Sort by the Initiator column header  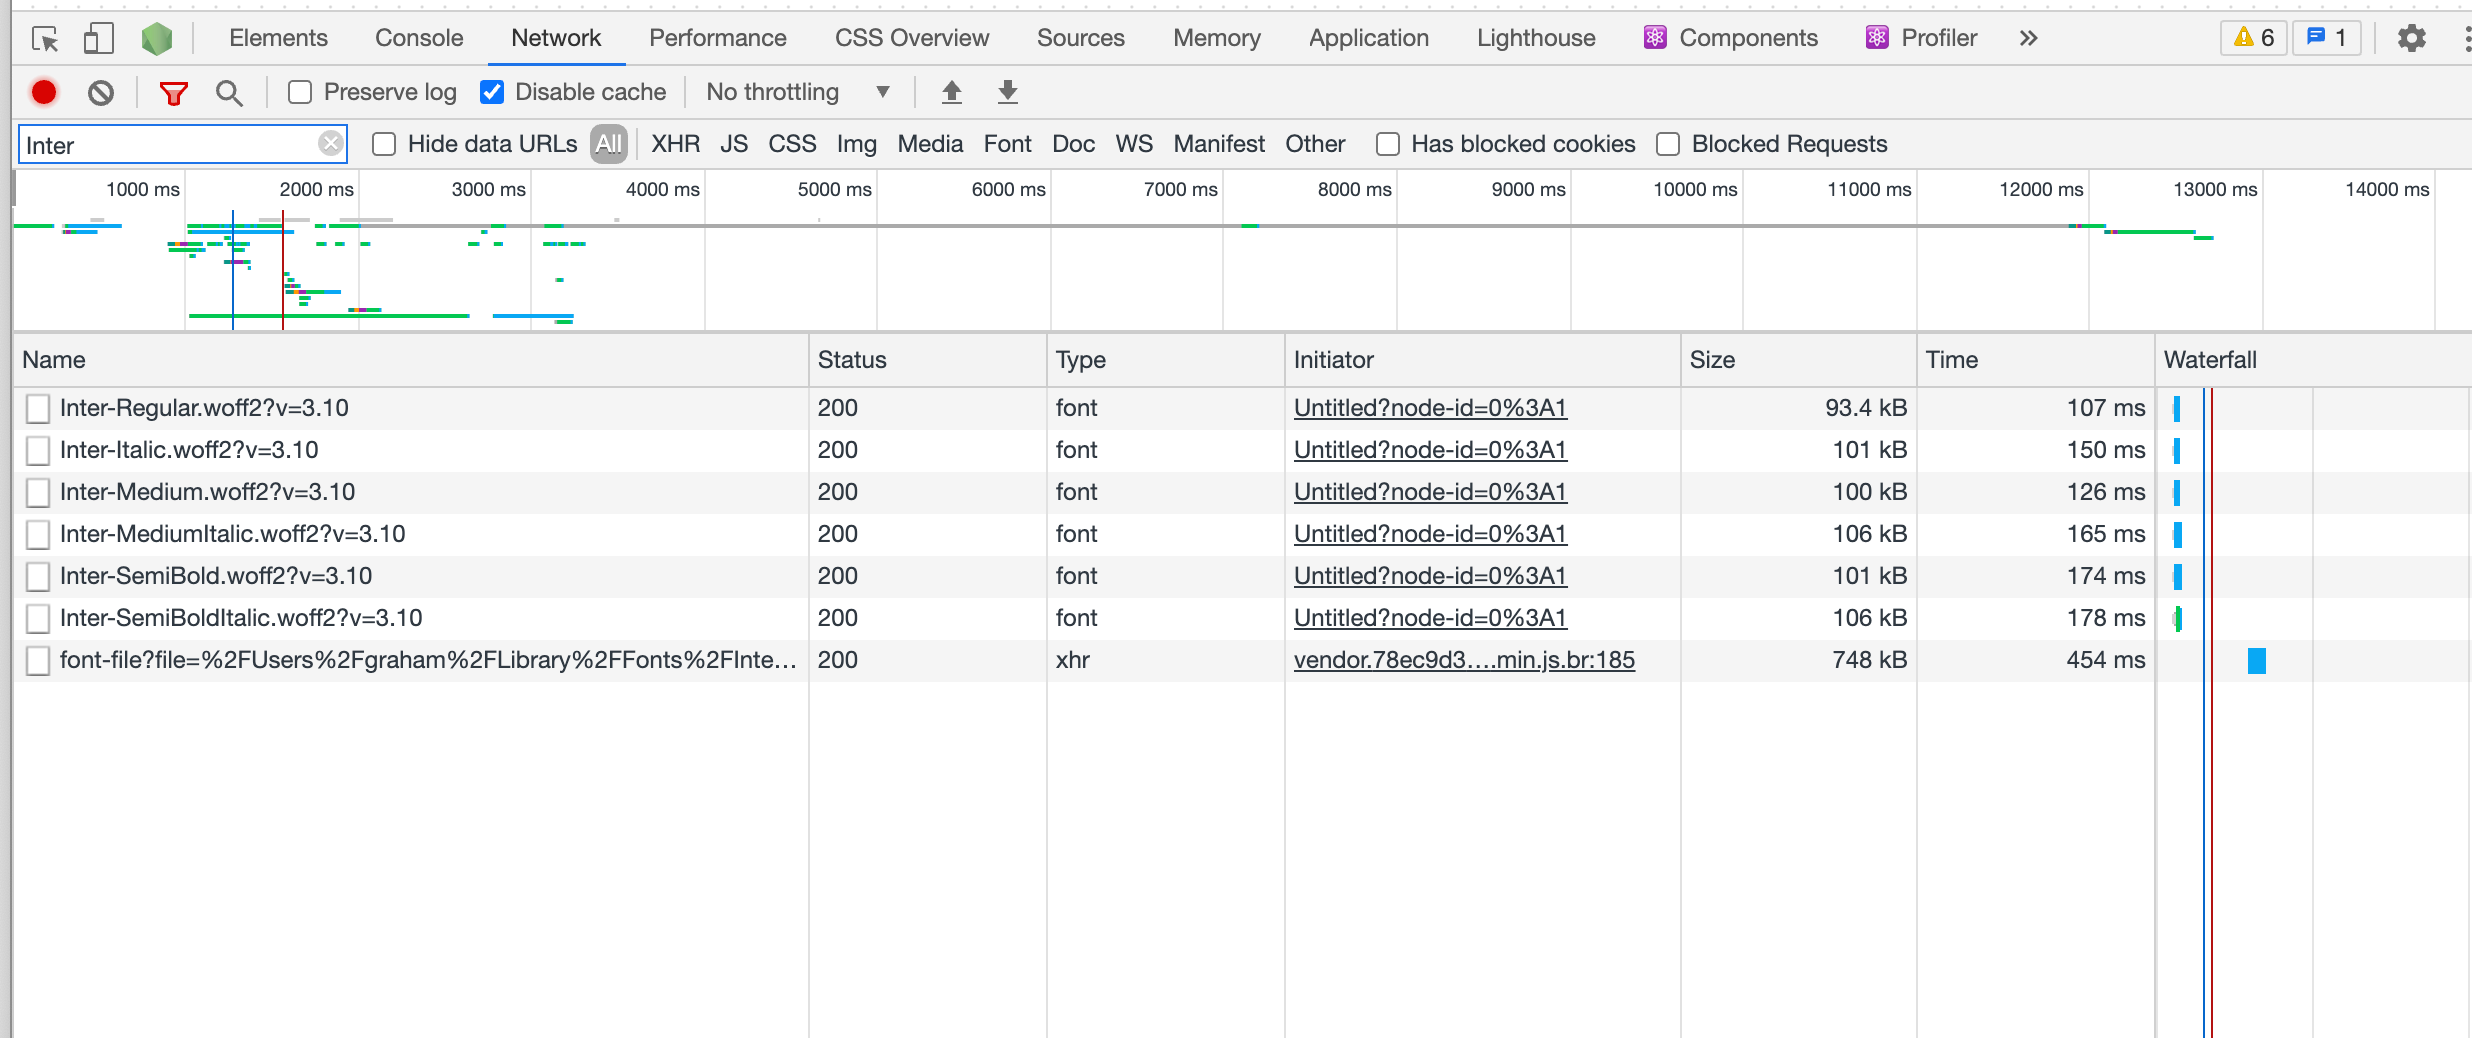point(1482,360)
